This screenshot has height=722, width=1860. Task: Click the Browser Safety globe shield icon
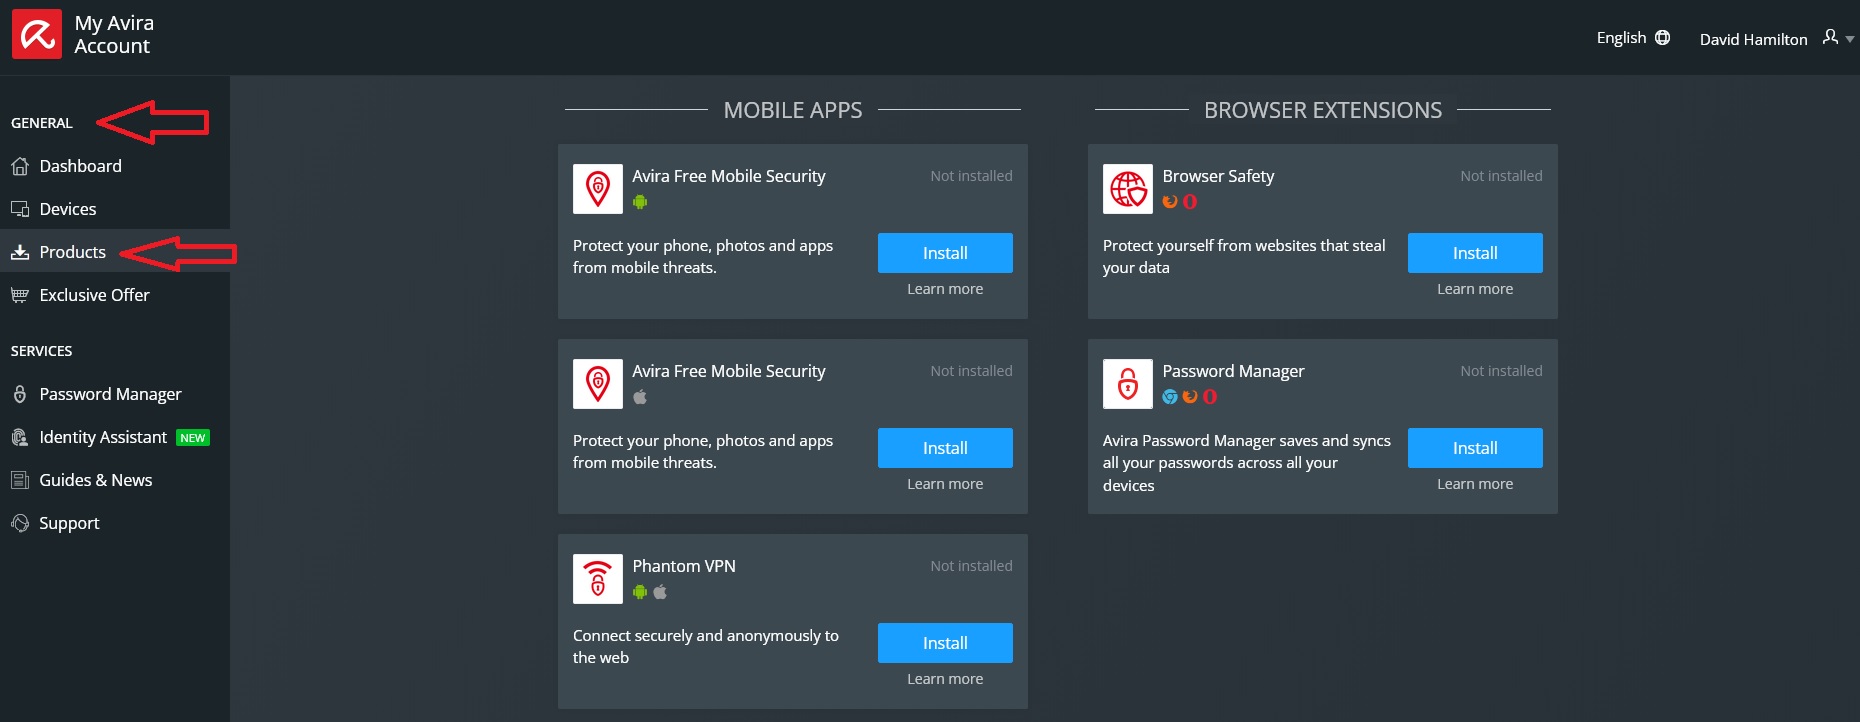click(1127, 189)
